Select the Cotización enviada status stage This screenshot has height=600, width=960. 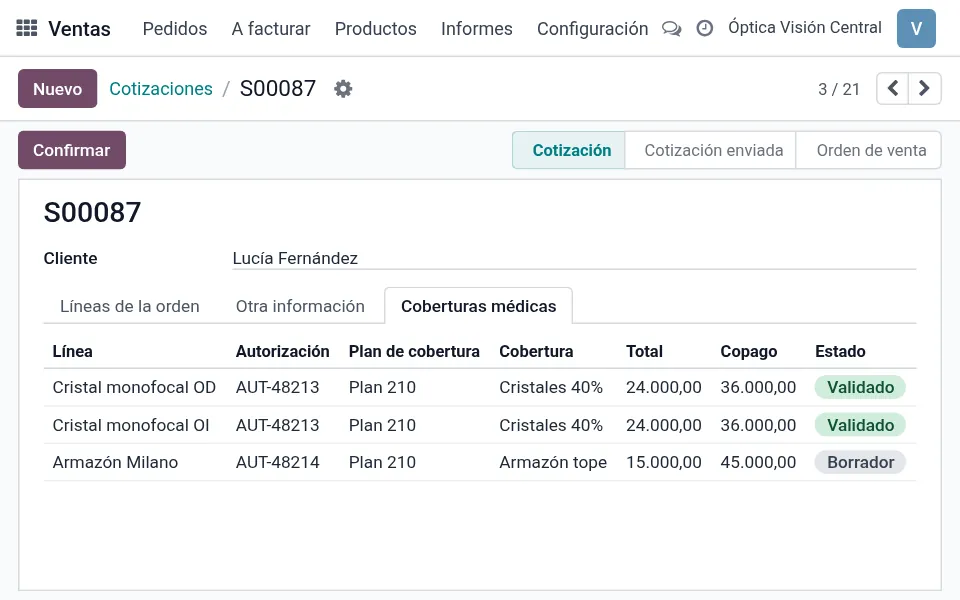click(713, 150)
